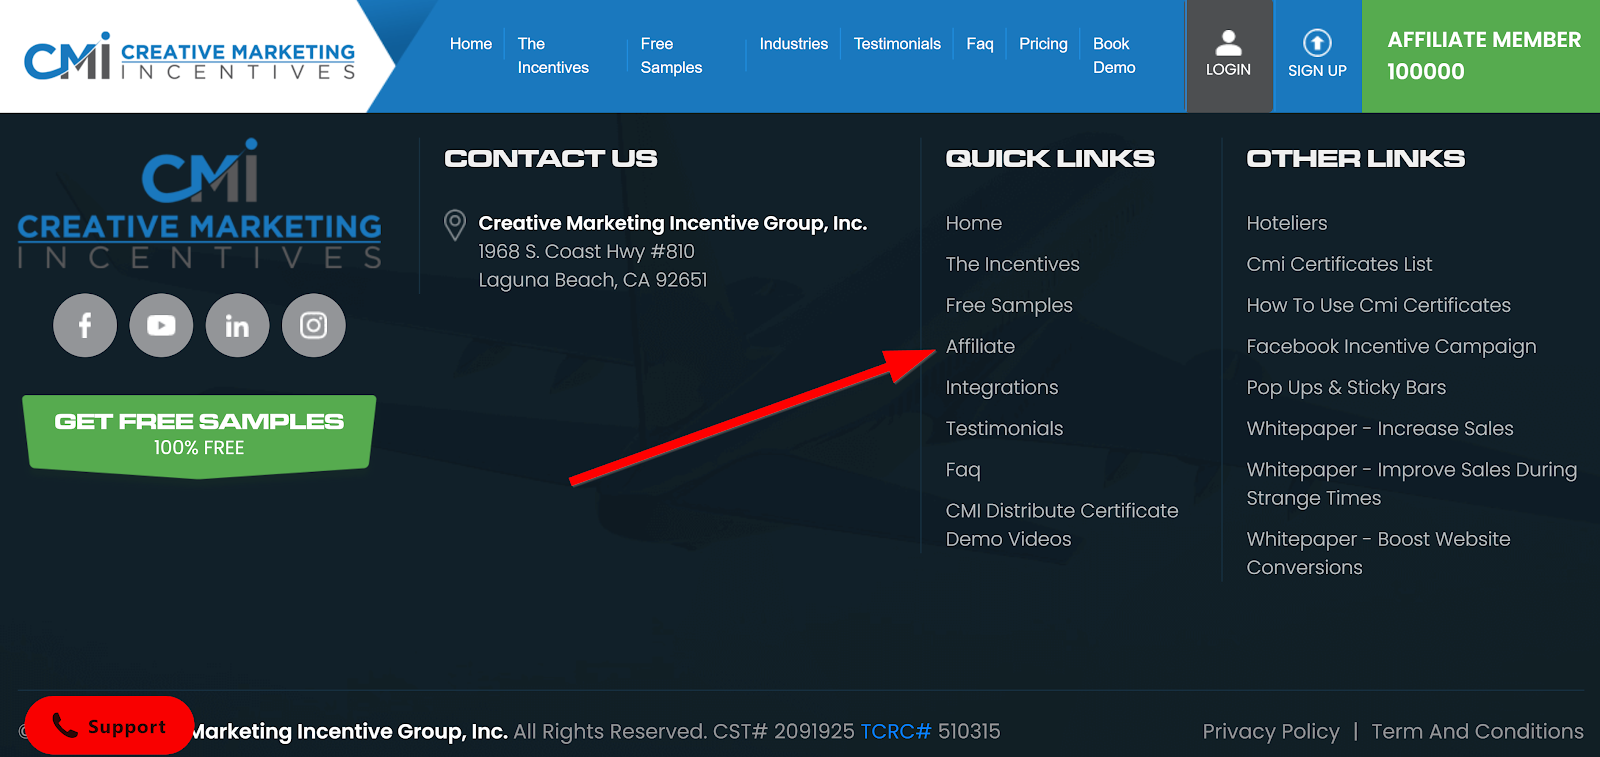The width and height of the screenshot is (1600, 757).
Task: Open Pricing in the top navigation
Action: pos(1043,44)
